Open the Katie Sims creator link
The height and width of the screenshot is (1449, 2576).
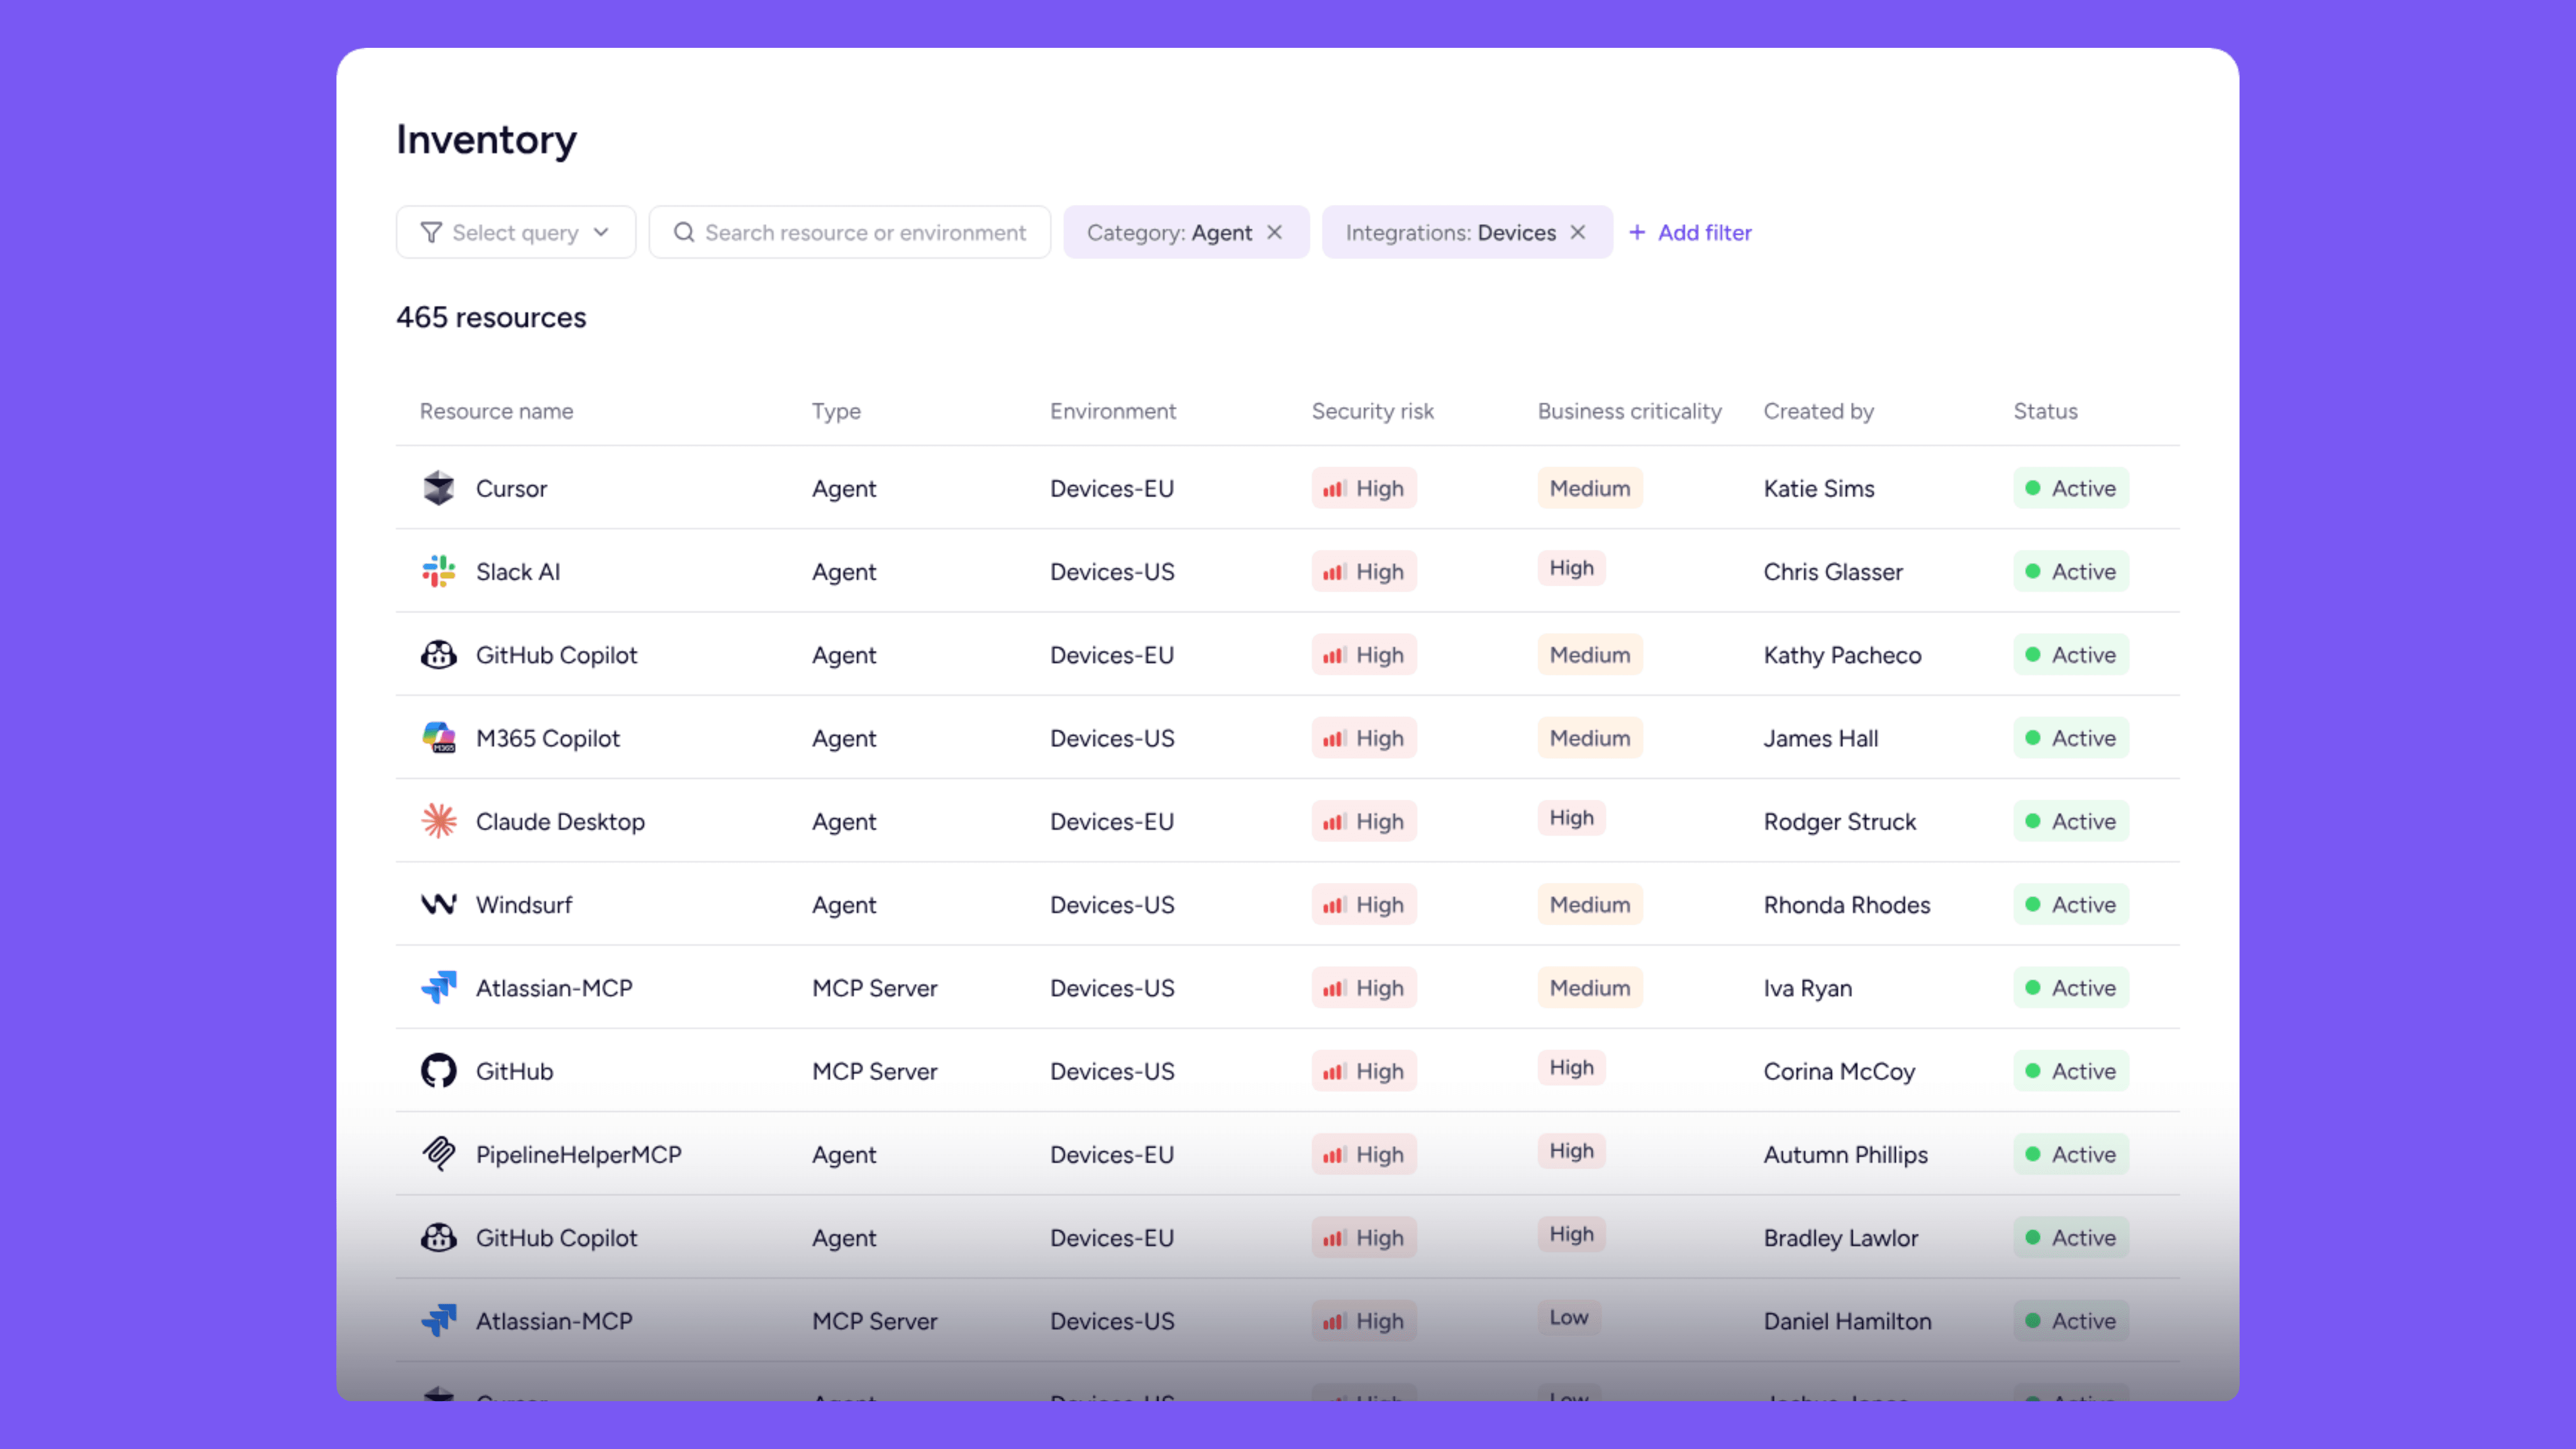click(x=1819, y=488)
